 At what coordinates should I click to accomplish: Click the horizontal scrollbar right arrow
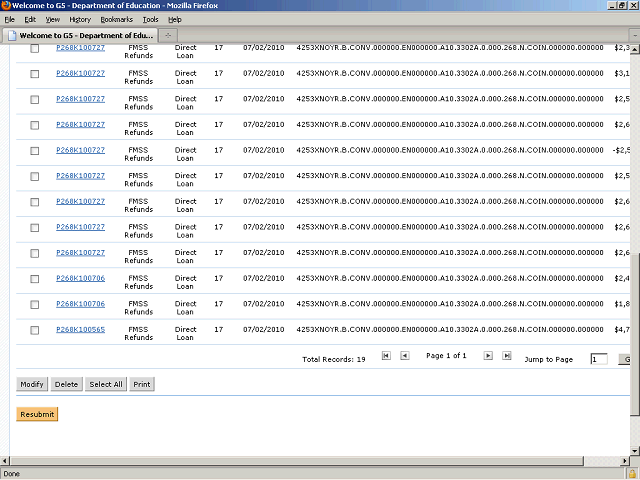624,460
